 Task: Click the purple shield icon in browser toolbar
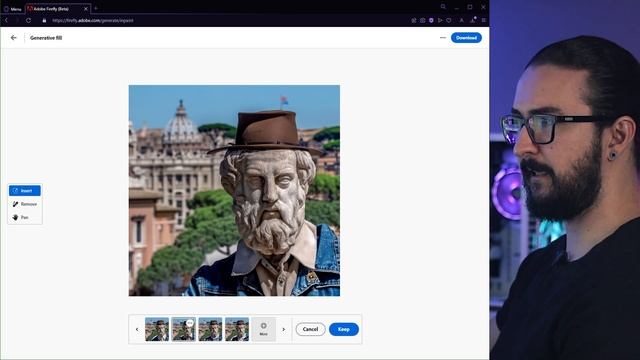click(431, 20)
